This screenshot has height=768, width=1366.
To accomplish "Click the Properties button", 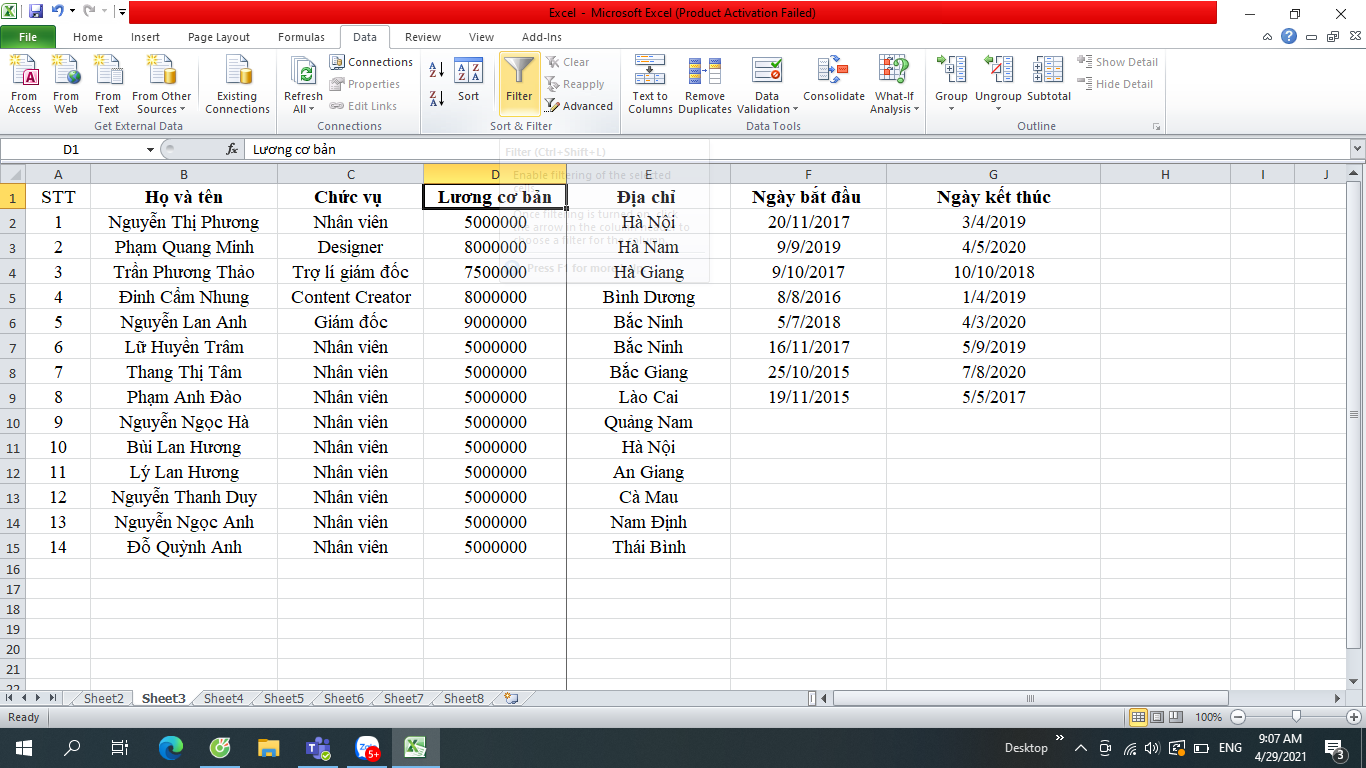I will pos(365,84).
